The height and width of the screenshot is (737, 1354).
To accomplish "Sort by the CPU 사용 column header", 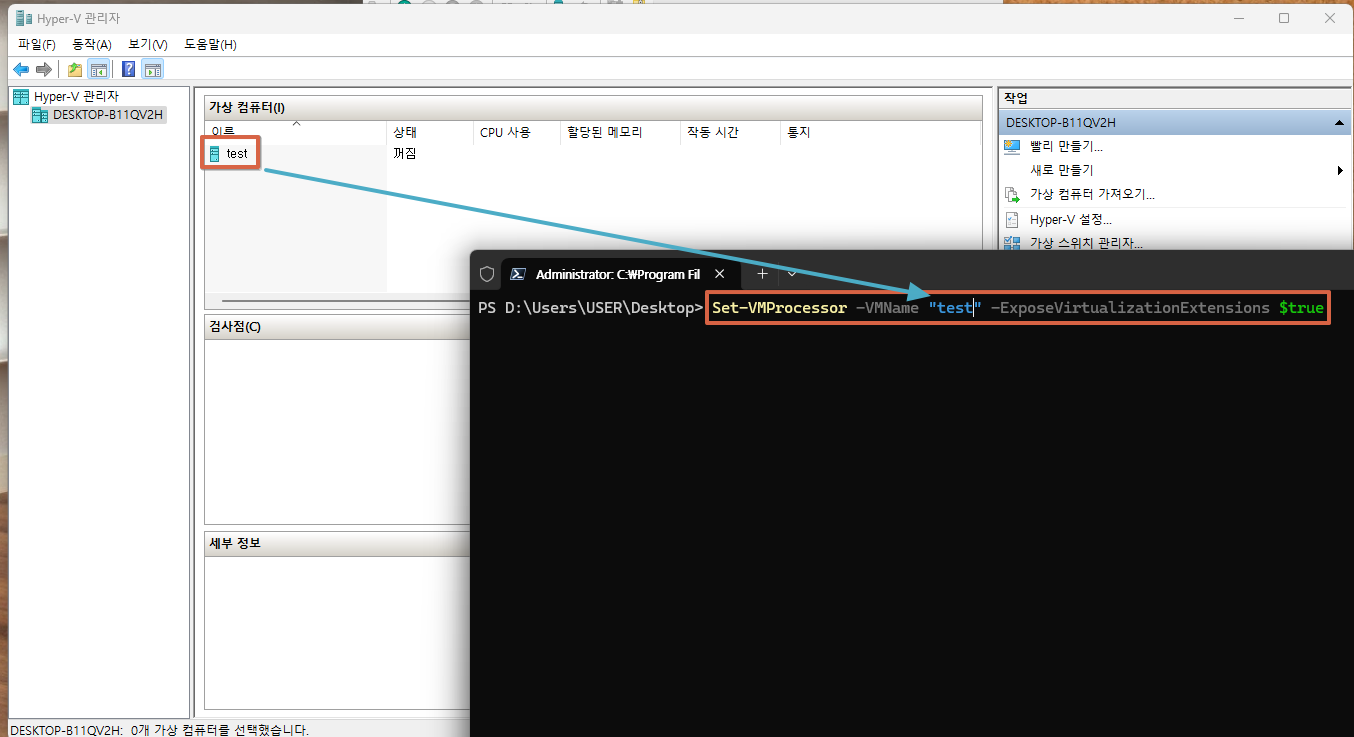I will [516, 132].
